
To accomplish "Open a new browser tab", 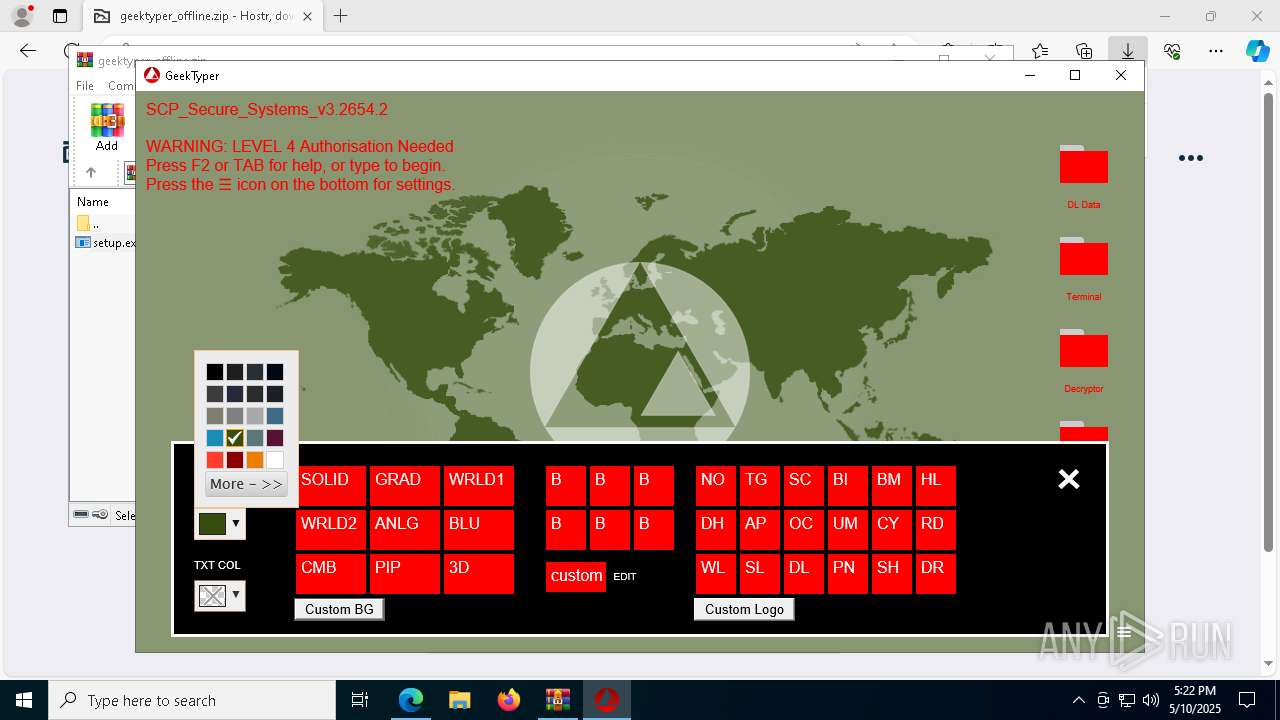I will [x=341, y=16].
